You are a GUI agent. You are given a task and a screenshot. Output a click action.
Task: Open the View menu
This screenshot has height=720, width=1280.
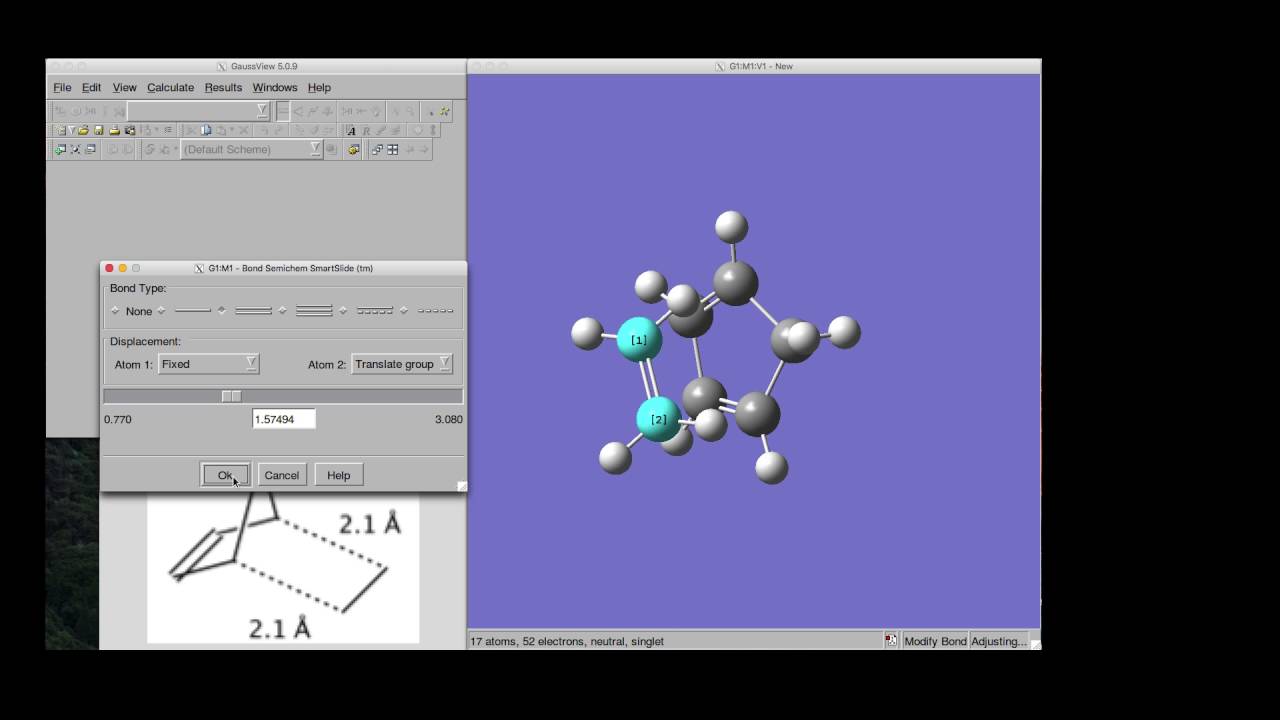click(x=124, y=88)
